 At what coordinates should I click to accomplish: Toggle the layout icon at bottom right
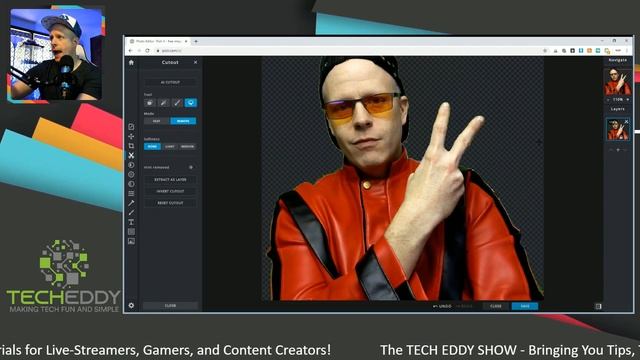coord(598,306)
